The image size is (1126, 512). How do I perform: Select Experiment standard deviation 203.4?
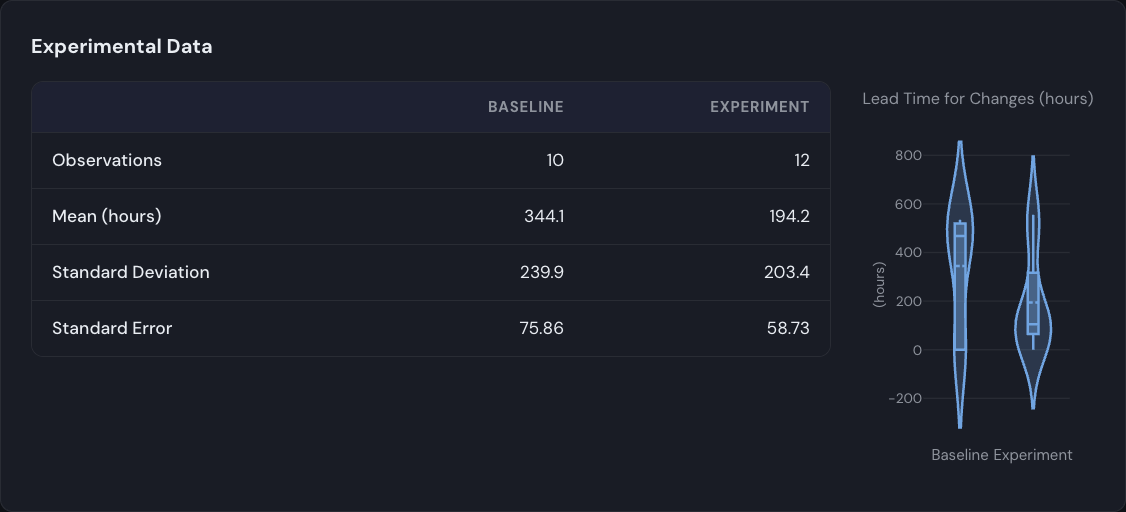pos(788,272)
